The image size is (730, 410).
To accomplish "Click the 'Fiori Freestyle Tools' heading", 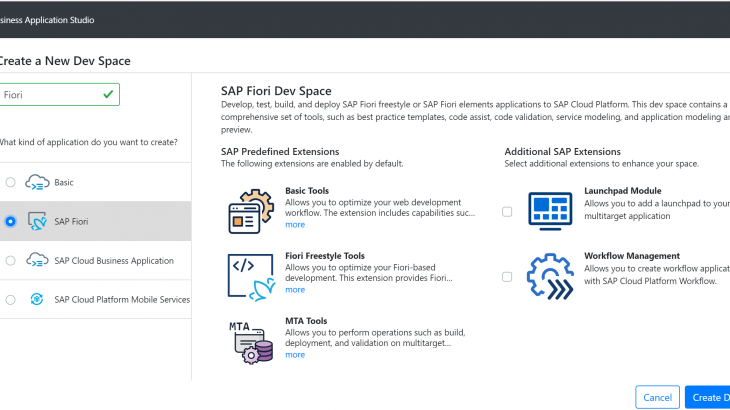I will [325, 255].
